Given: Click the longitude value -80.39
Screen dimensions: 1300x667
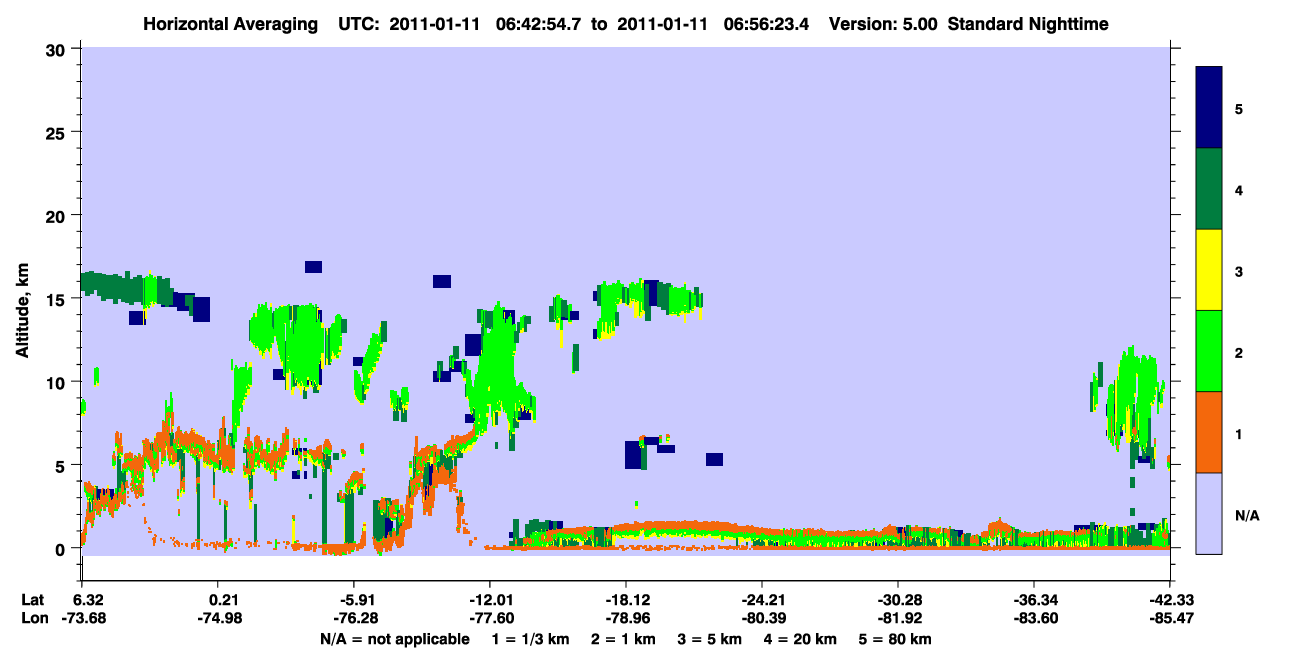Looking at the screenshot, I should [762, 618].
